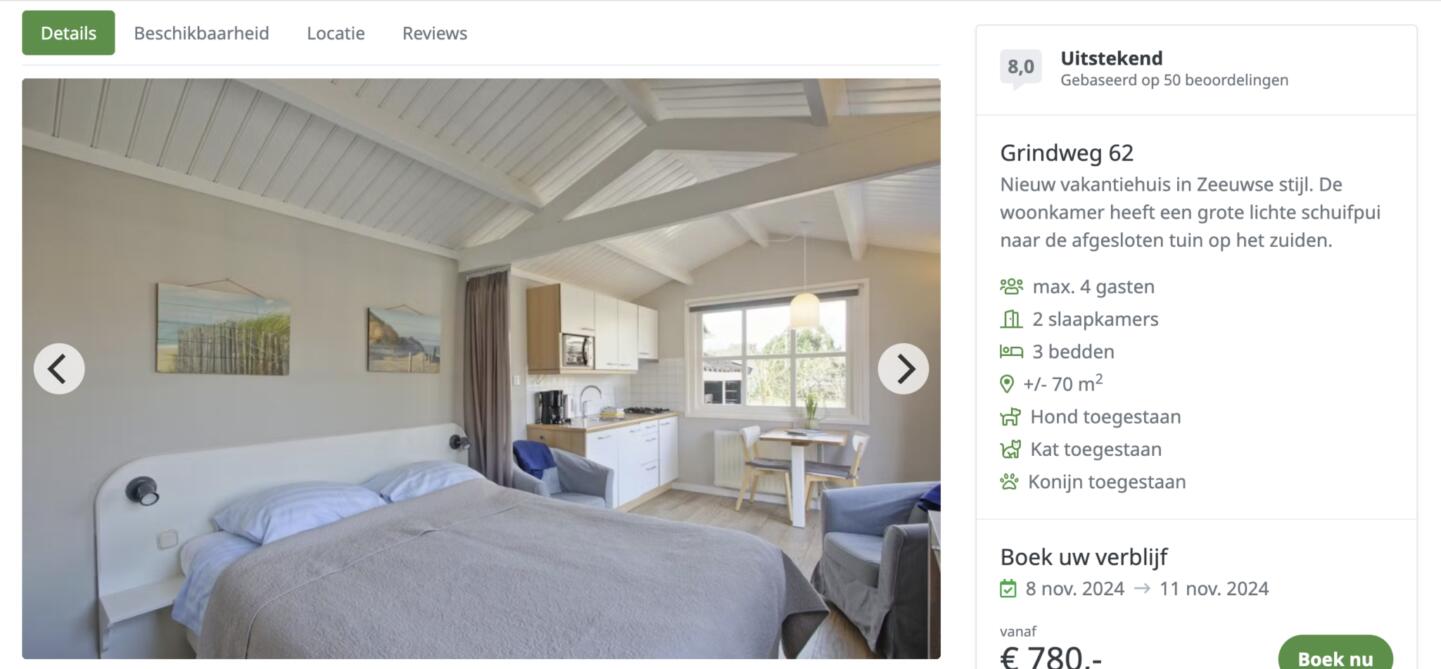Select the Details tab
The image size is (1441, 669).
68,33
